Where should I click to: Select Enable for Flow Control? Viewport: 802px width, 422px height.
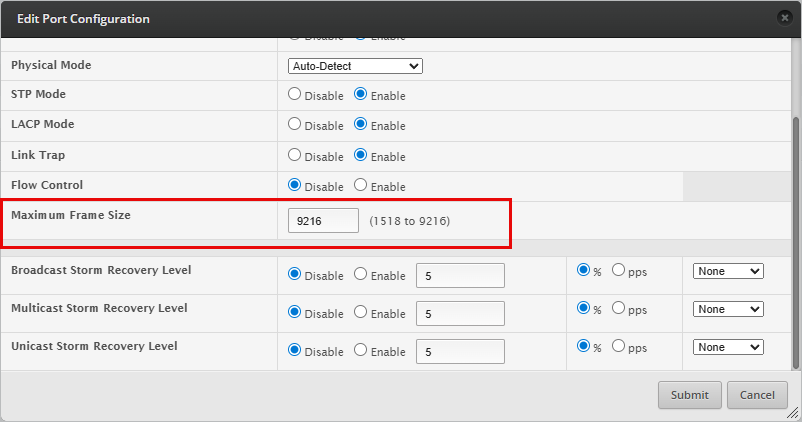tap(361, 185)
